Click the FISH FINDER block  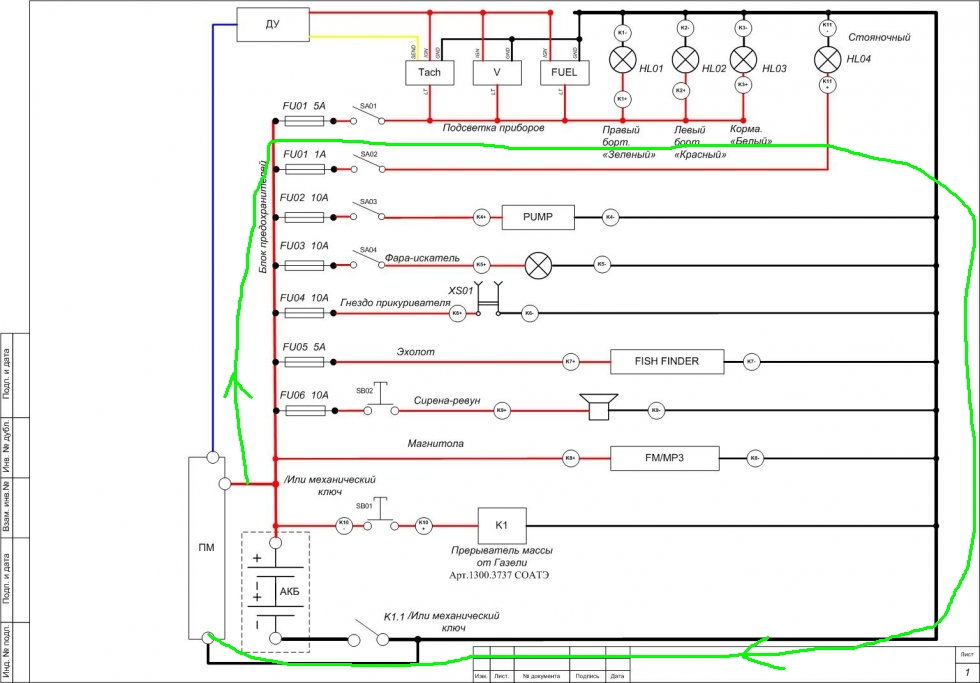point(667,361)
